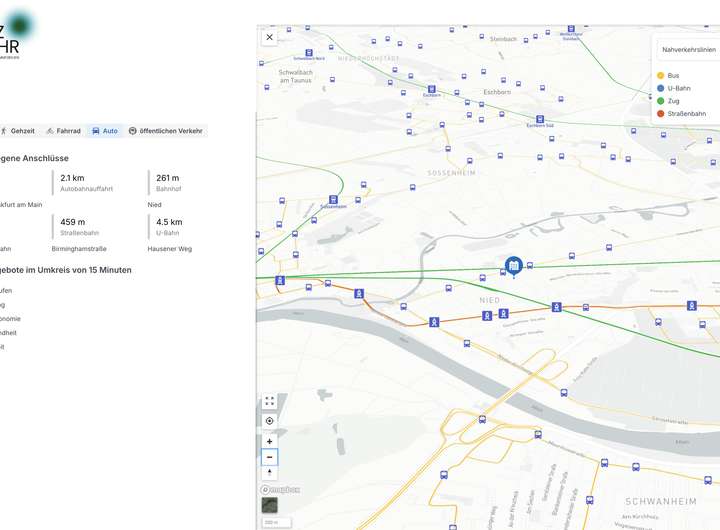Image resolution: width=720 pixels, height=530 pixels.
Task: Click the SCHWANHEIM district label
Action: click(661, 502)
